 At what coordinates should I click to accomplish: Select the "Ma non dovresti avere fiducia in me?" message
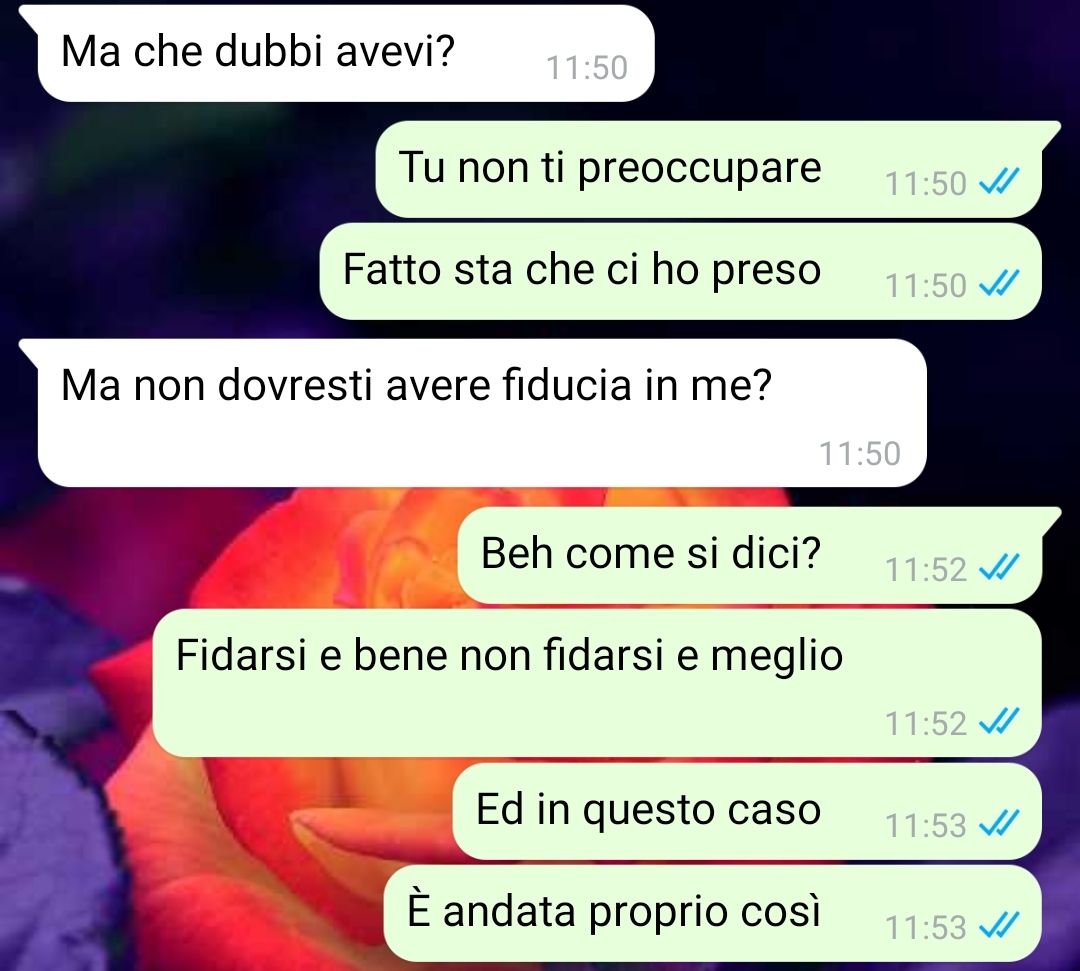[x=481, y=413]
